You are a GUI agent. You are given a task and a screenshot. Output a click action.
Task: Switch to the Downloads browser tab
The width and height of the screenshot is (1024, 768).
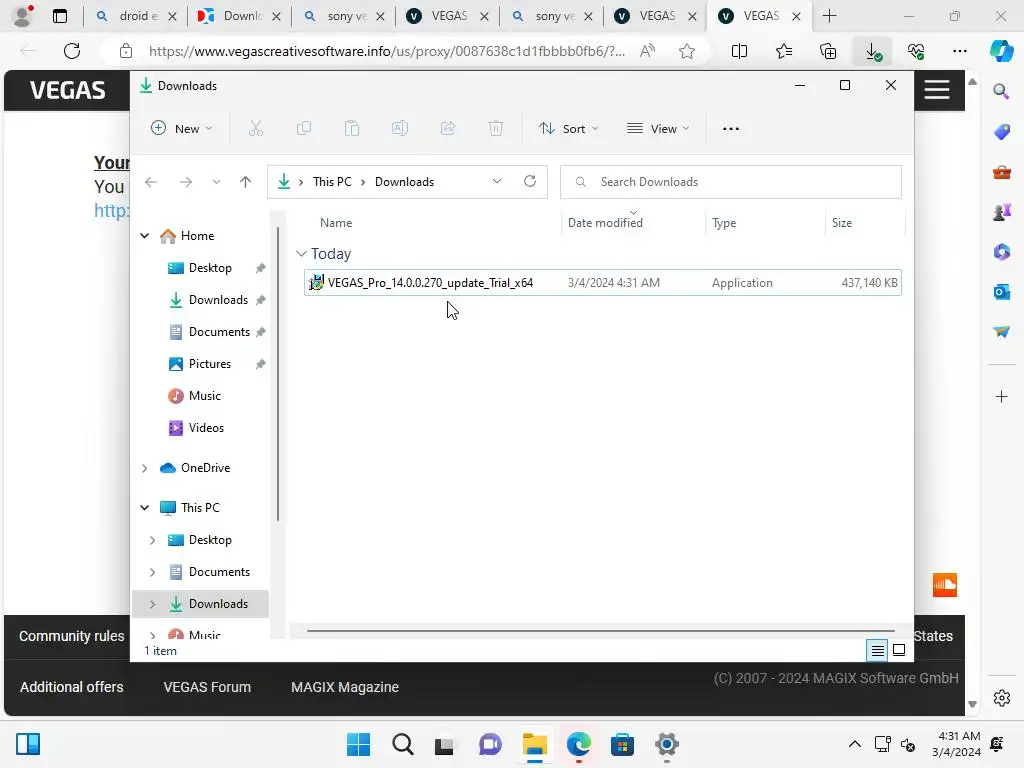pos(240,16)
